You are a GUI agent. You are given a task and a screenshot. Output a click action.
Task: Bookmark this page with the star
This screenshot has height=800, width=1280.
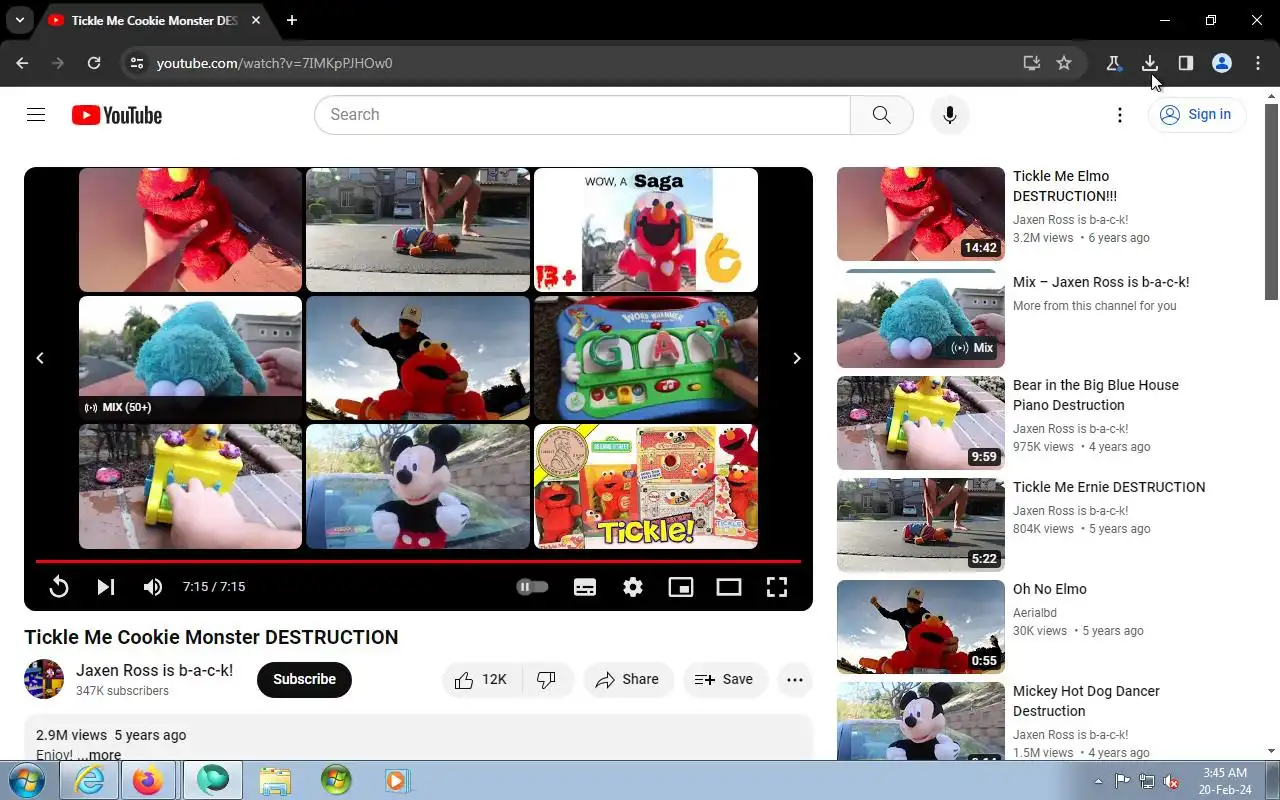1064,63
